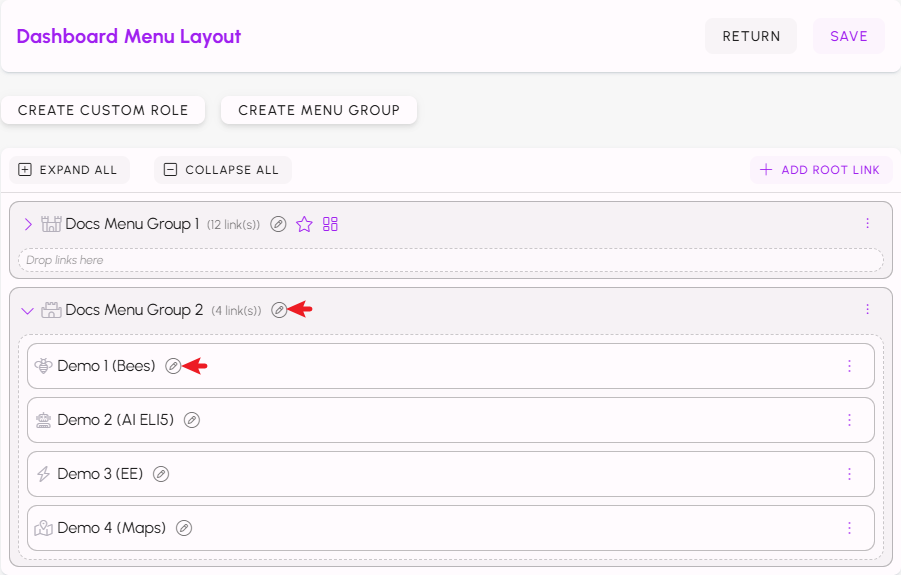
Task: Collapse Docs Menu Group 2 chevron
Action: [28, 311]
